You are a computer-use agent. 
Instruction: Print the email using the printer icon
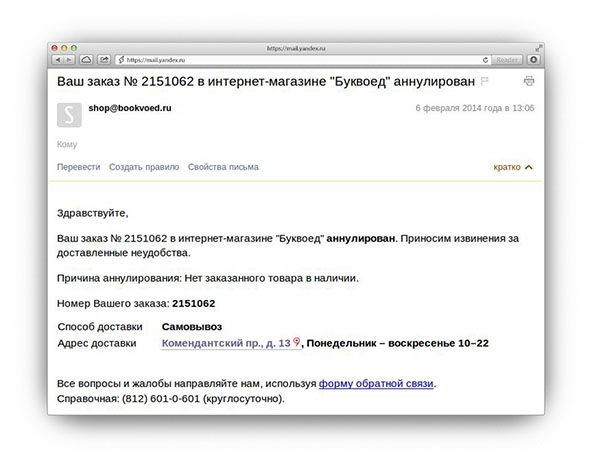pyautogui.click(x=529, y=81)
